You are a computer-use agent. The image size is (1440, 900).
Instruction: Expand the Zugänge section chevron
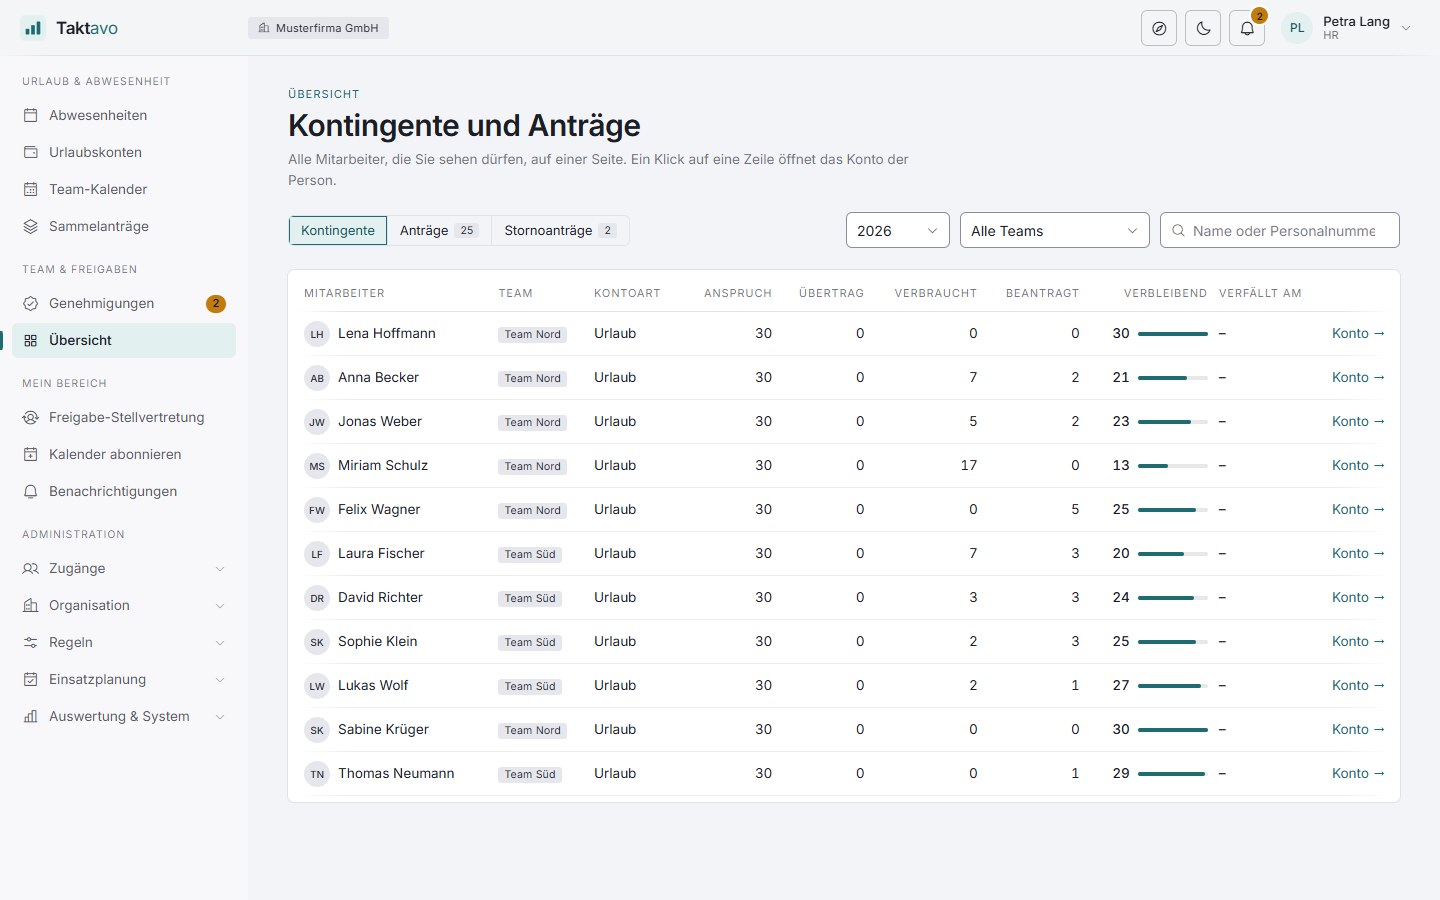220,569
